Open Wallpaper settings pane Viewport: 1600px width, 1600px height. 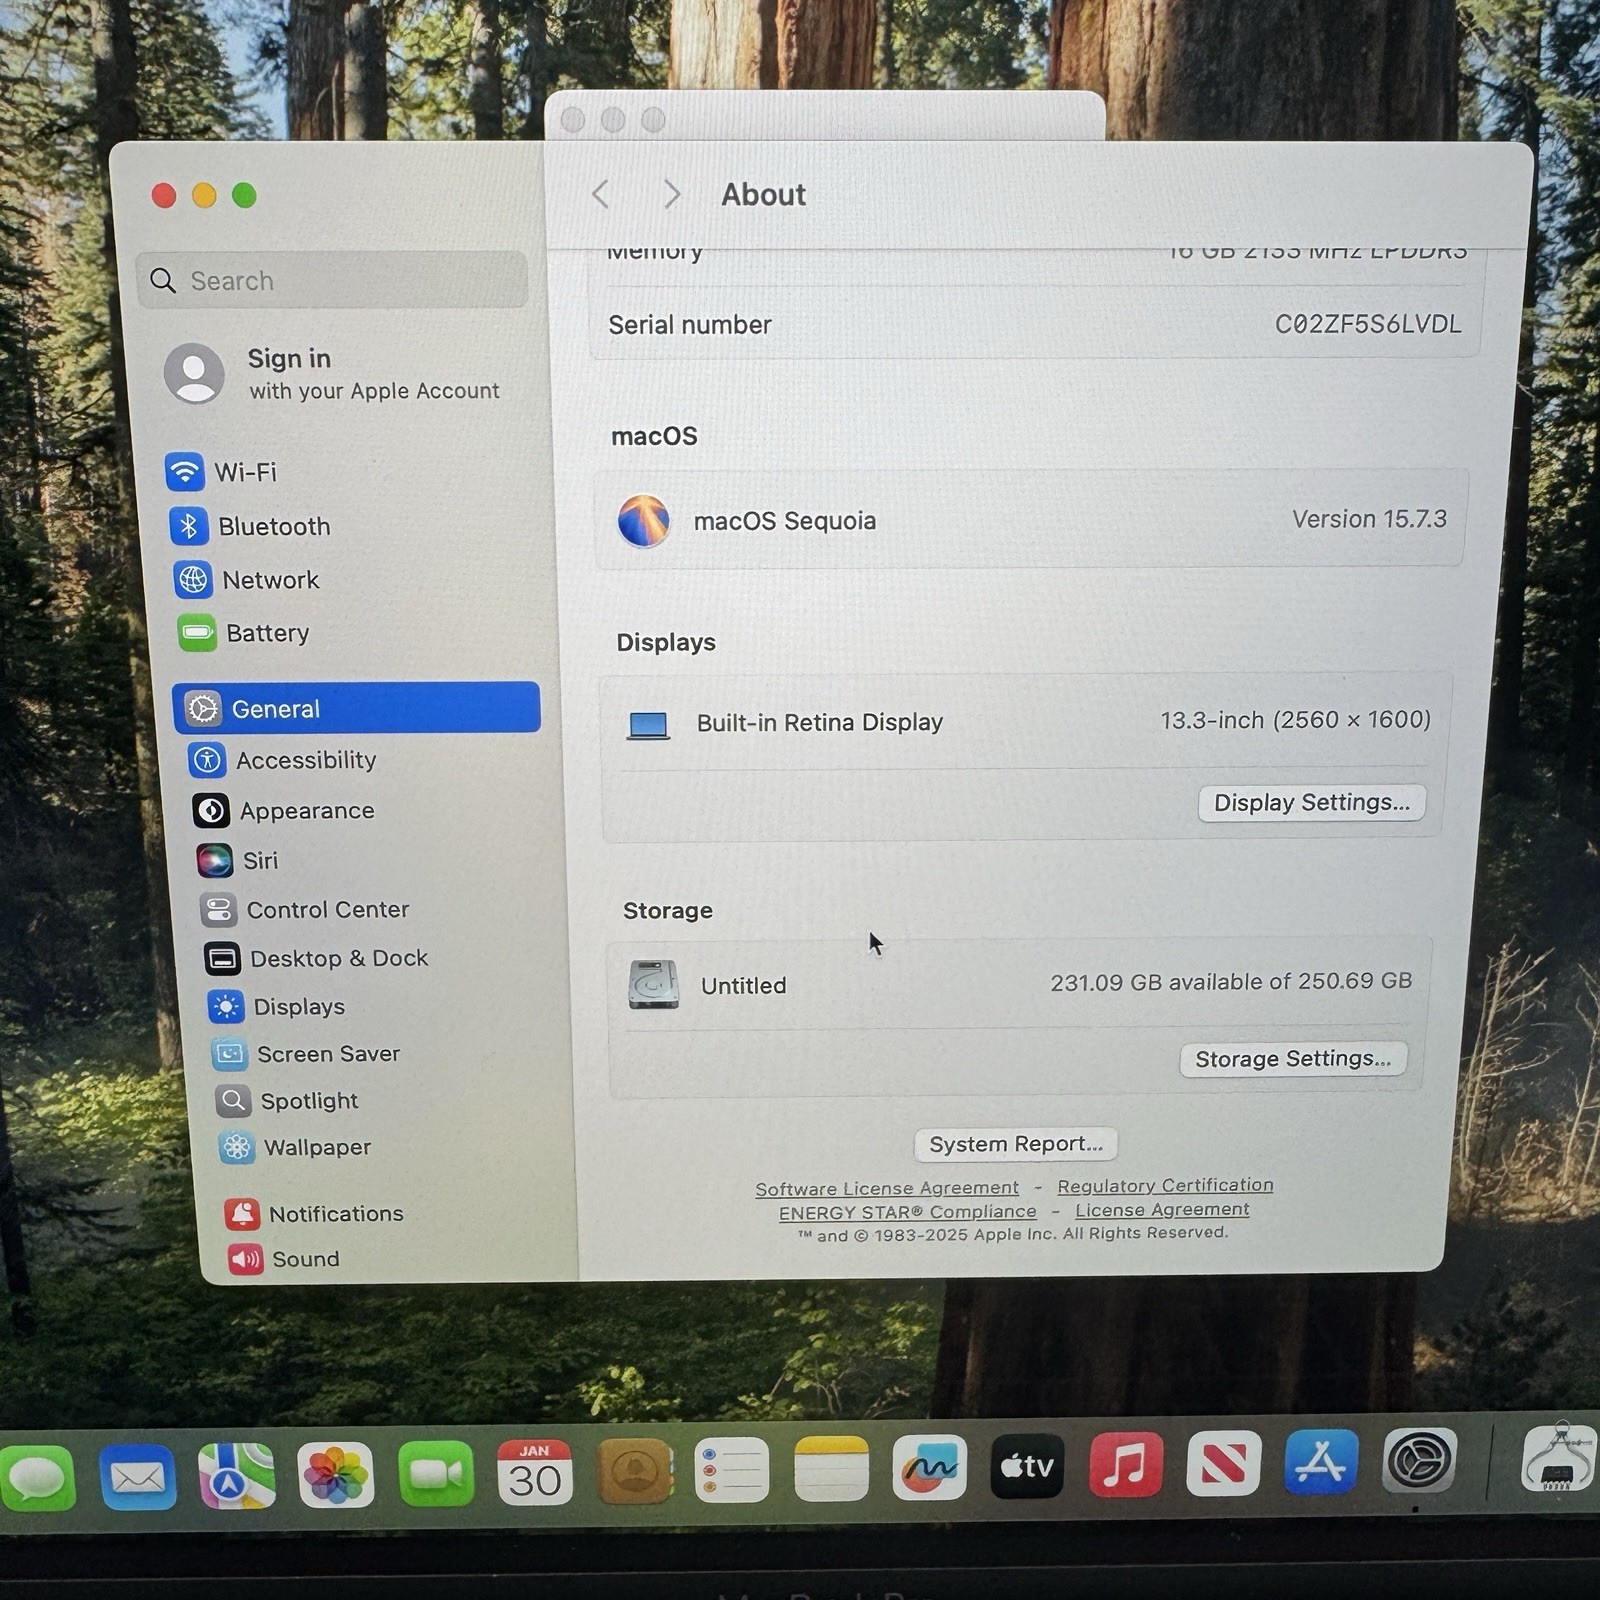[x=295, y=1147]
